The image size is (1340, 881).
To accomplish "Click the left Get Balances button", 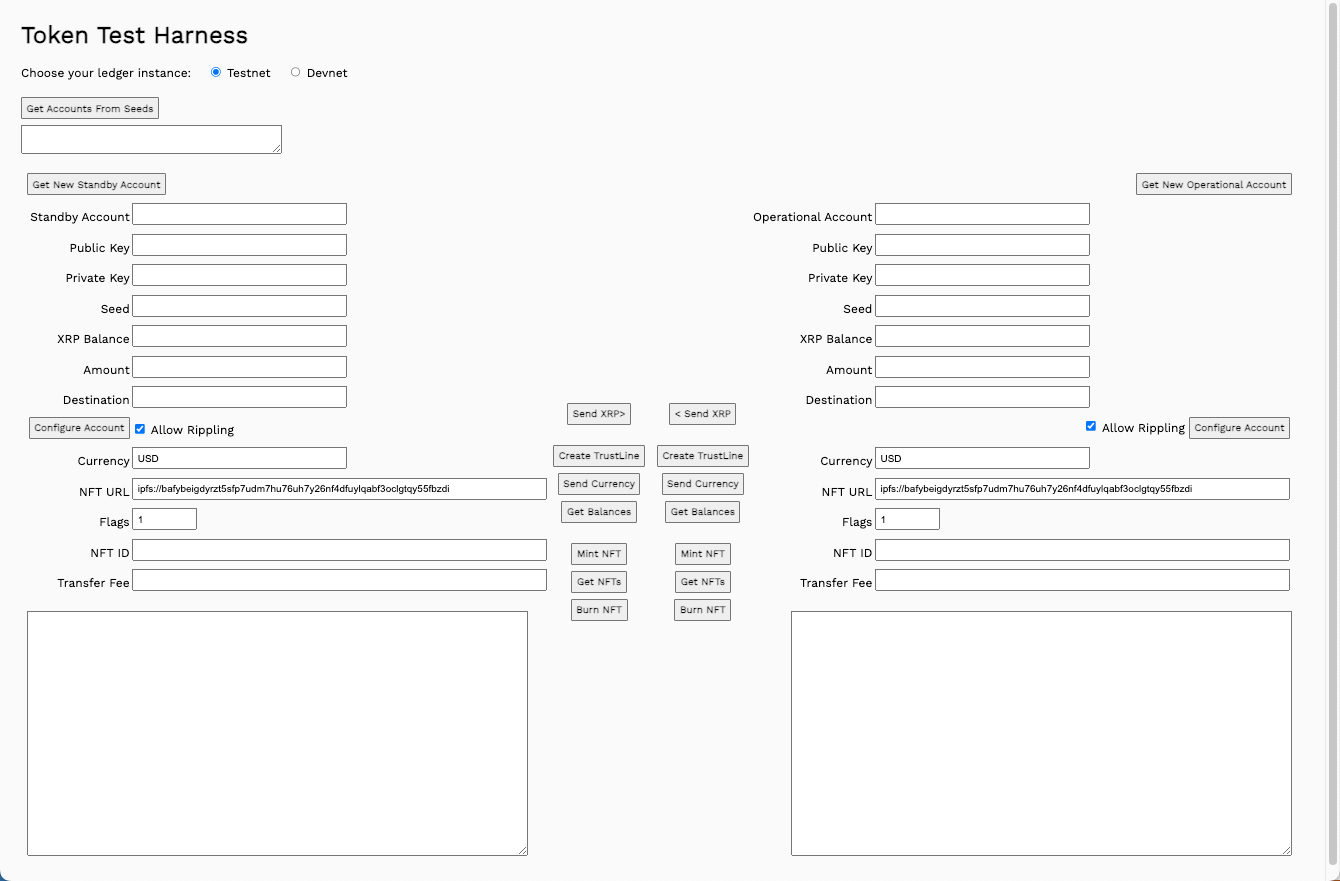I will [x=599, y=512].
